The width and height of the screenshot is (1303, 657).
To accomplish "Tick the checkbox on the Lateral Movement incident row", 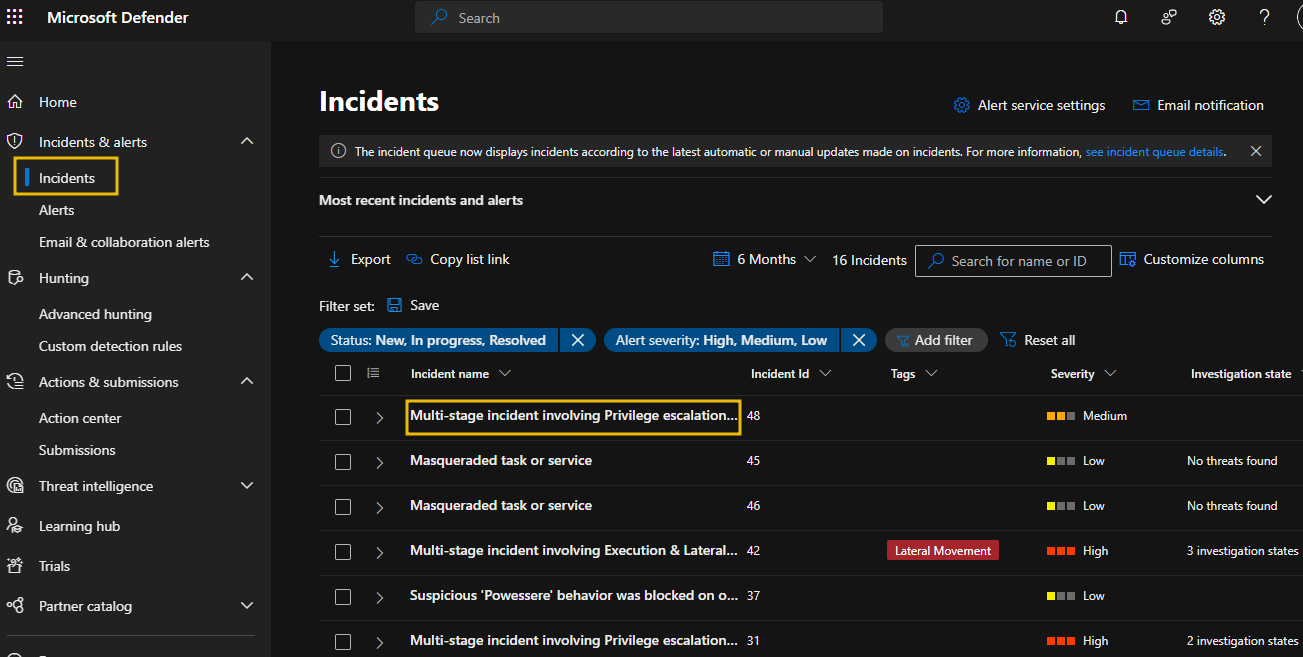I will (343, 551).
